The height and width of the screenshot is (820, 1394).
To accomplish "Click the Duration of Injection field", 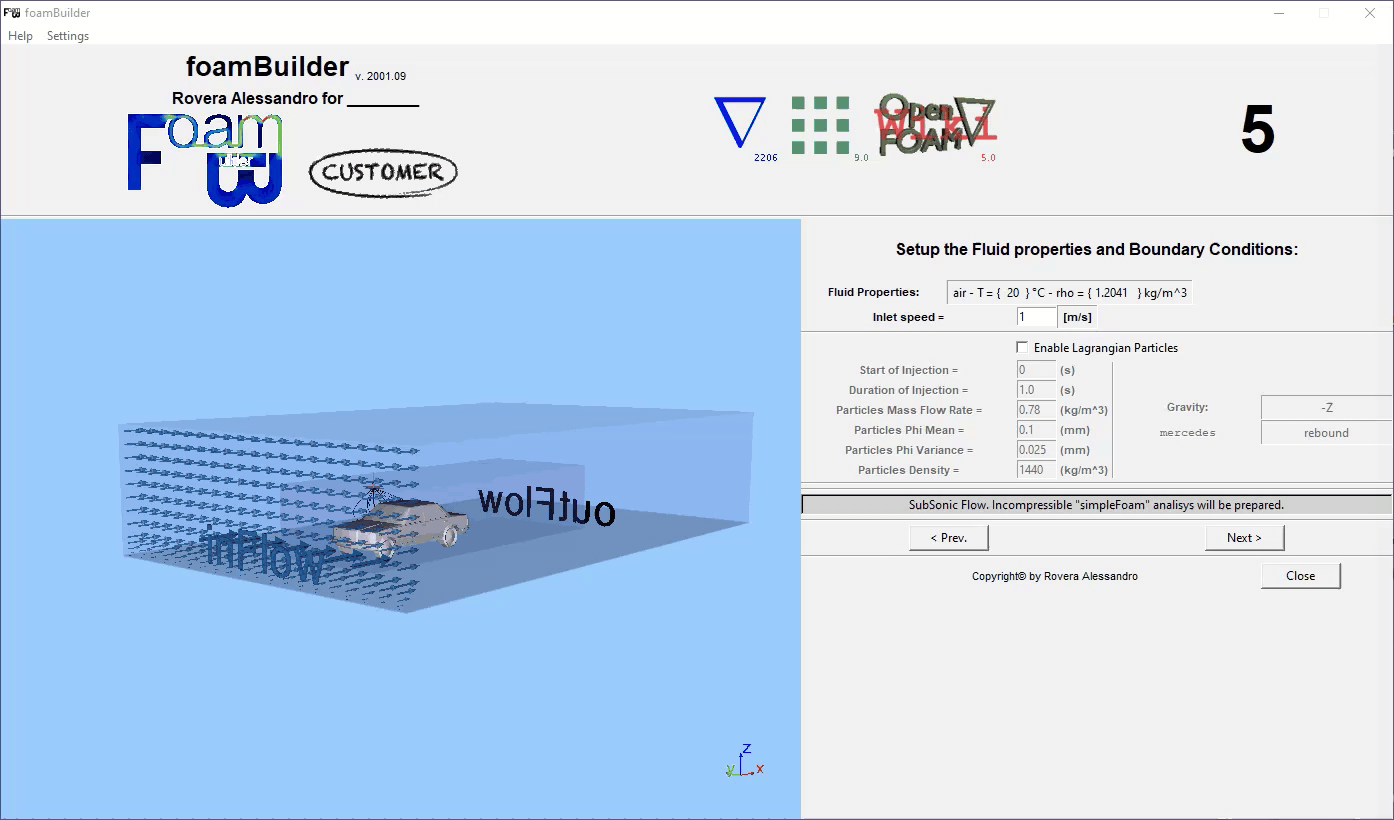I will 1036,390.
